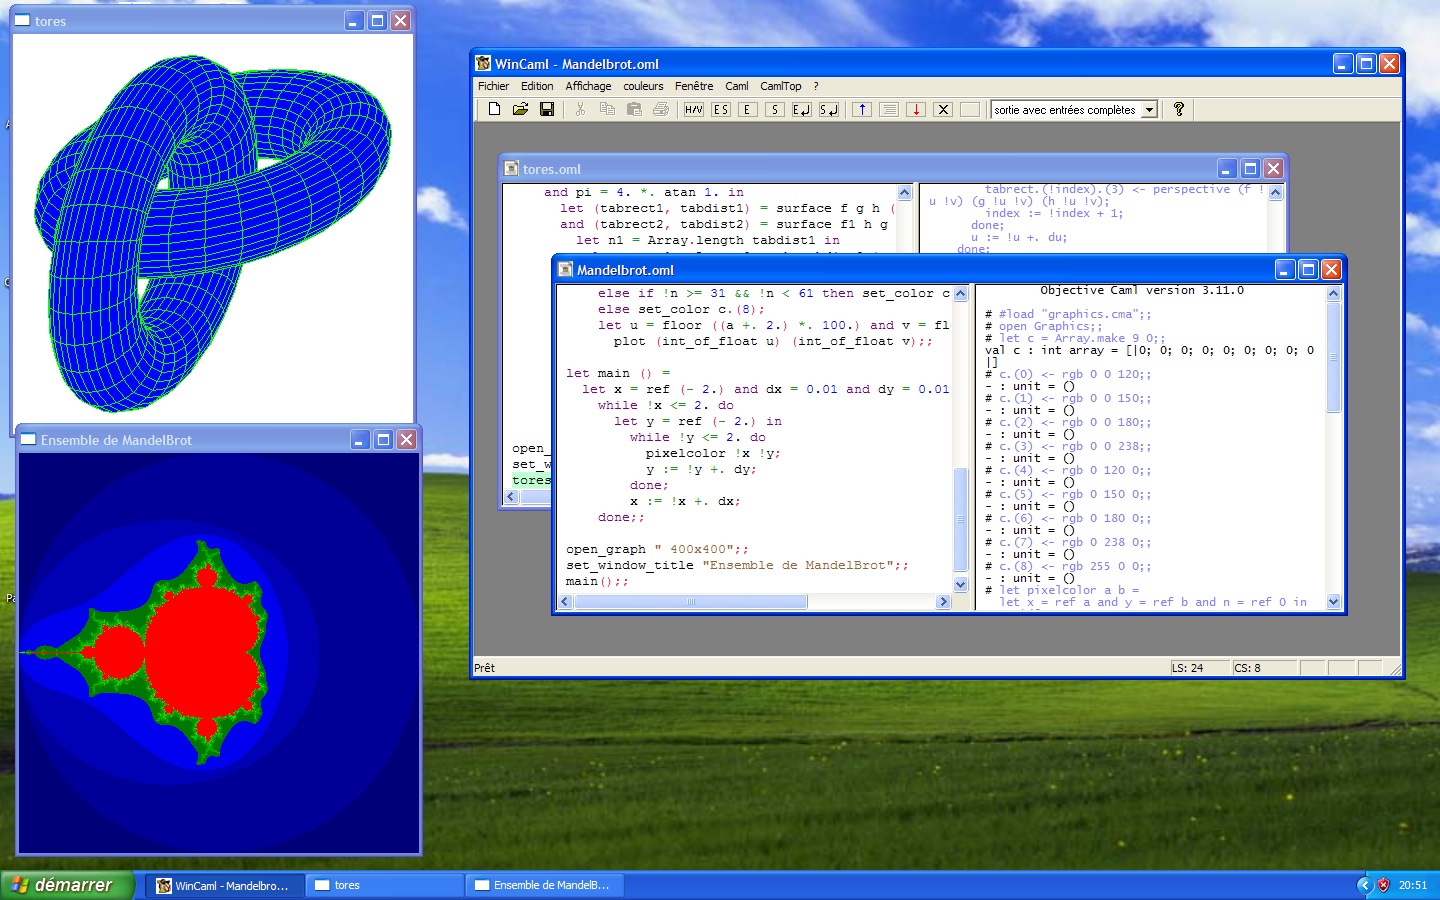The width and height of the screenshot is (1440, 900).
Task: Click the blank toolbar button after X
Action: point(970,109)
